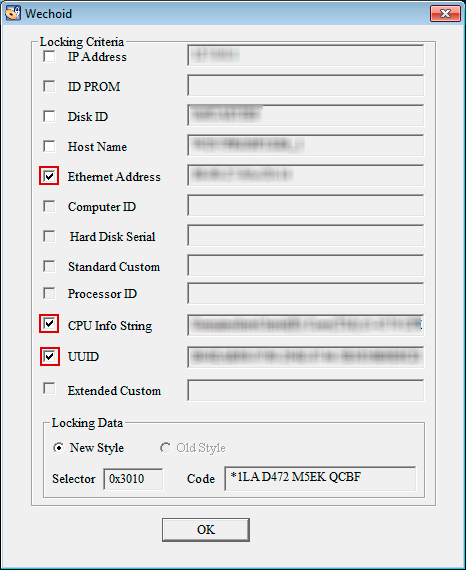The width and height of the screenshot is (466, 570).
Task: Disable the CPU Info String checkbox
Action: tap(49, 324)
